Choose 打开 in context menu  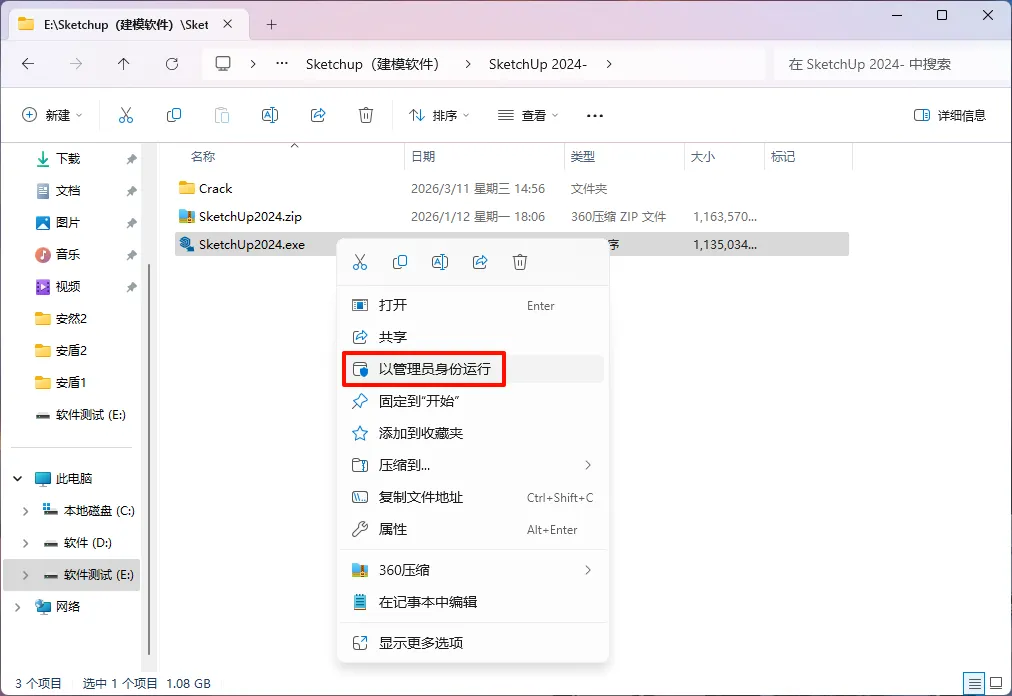coord(473,305)
